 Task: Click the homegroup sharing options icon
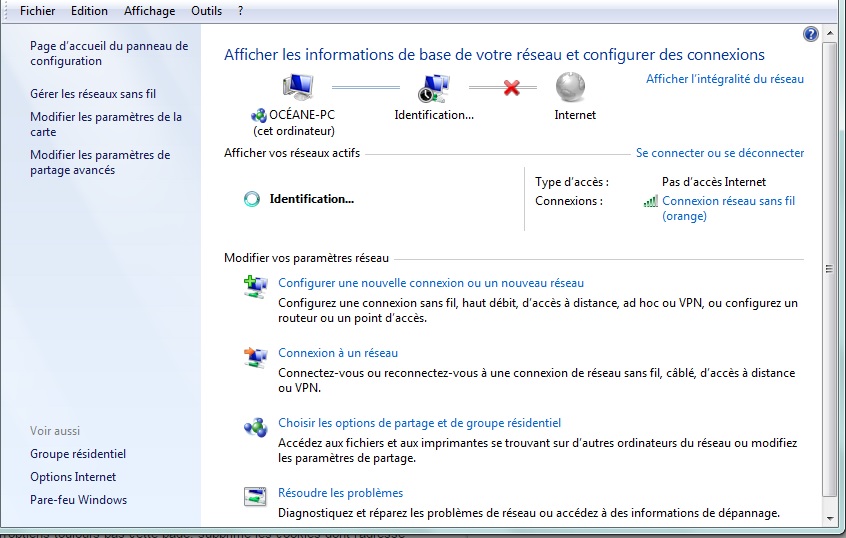[x=256, y=427]
